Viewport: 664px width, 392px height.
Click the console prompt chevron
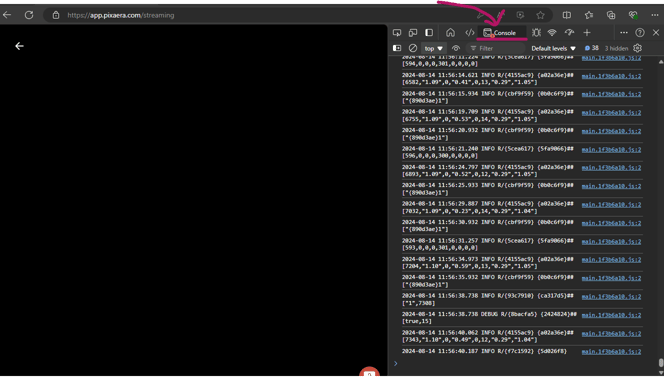tap(396, 363)
